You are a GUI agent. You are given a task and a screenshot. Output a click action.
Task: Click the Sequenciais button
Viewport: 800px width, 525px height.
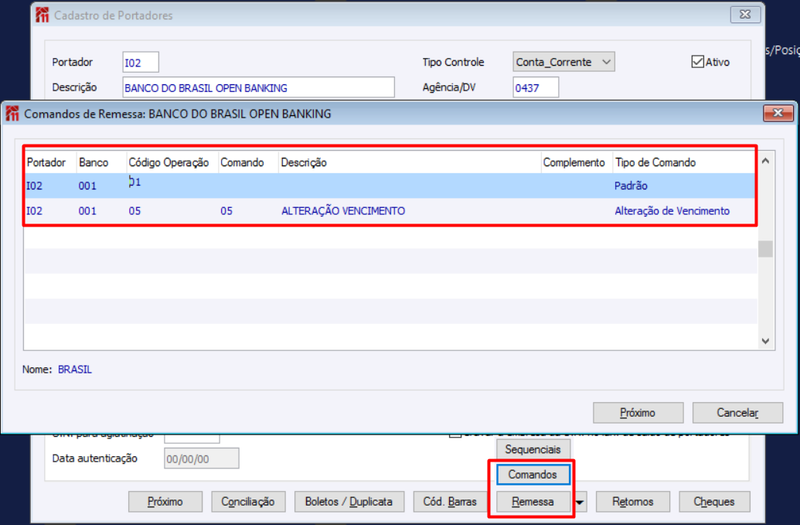tap(533, 449)
